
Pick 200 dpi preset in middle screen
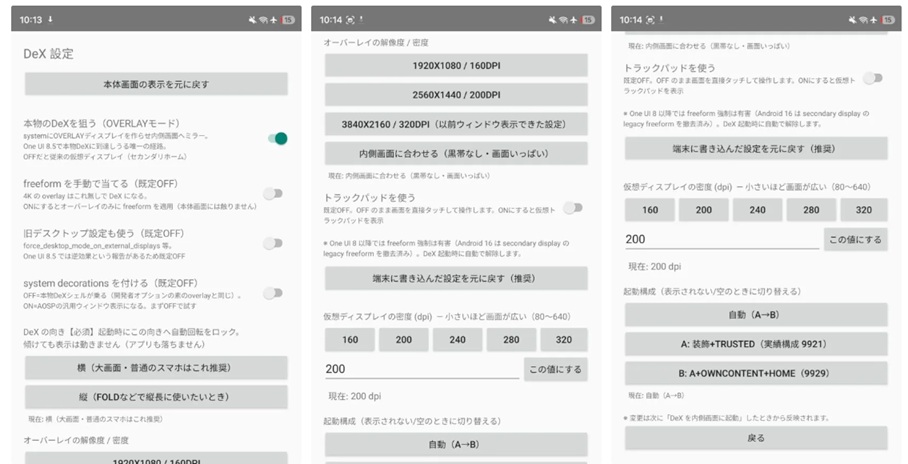tap(404, 340)
